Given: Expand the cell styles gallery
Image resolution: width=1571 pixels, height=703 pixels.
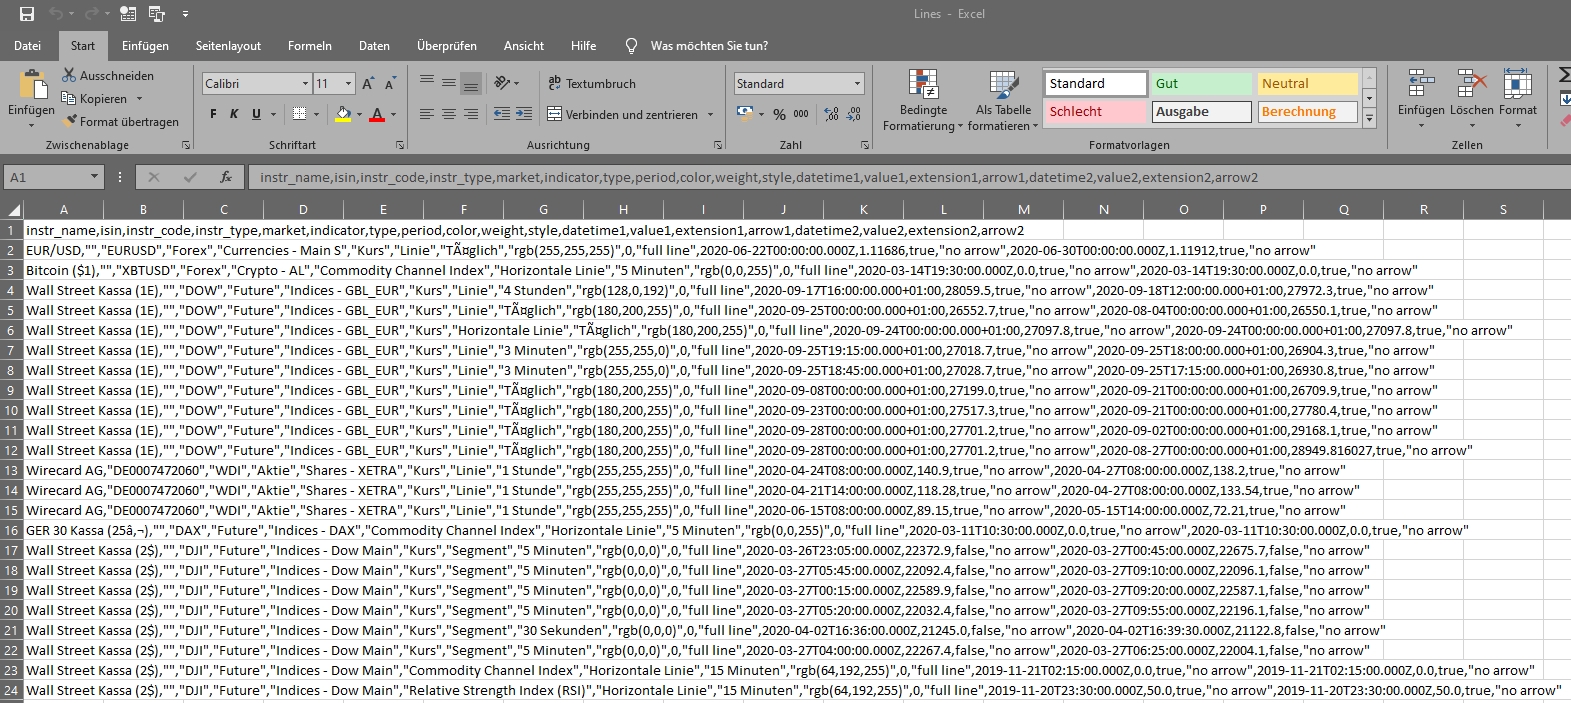Looking at the screenshot, I should (1369, 119).
